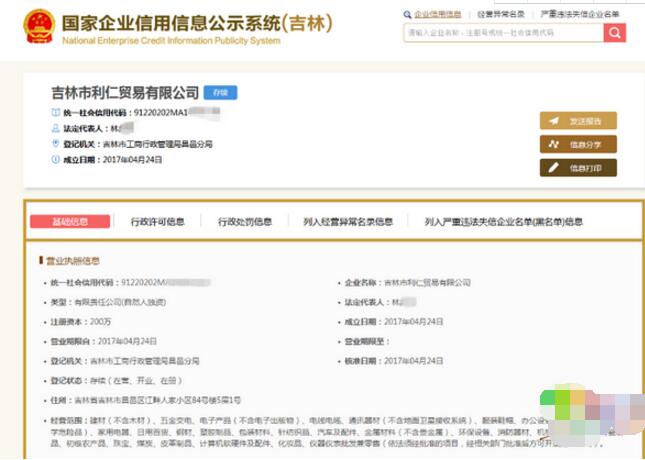645x460 pixels.
Task: Click the license-section 统一社会信用代码 value
Action: 166,283
